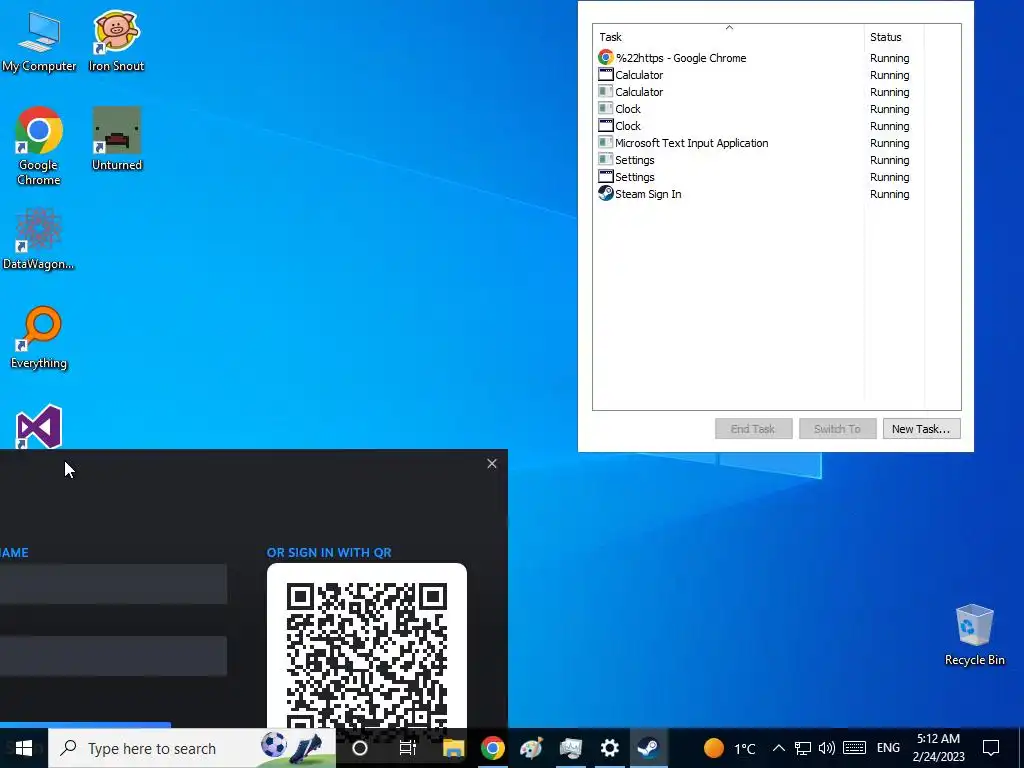Click the Windows Start button
Viewport: 1024px width, 768px height.
coord(24,748)
